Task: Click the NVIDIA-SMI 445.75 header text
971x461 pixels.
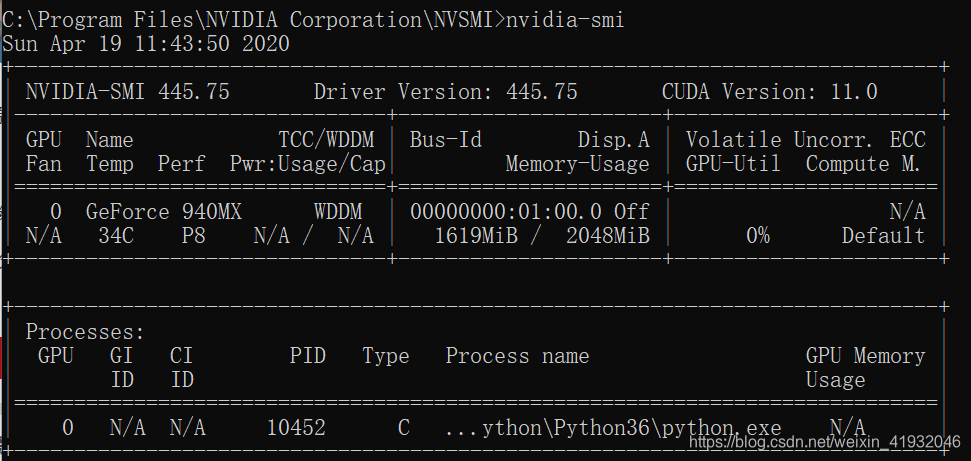Action: (x=128, y=92)
